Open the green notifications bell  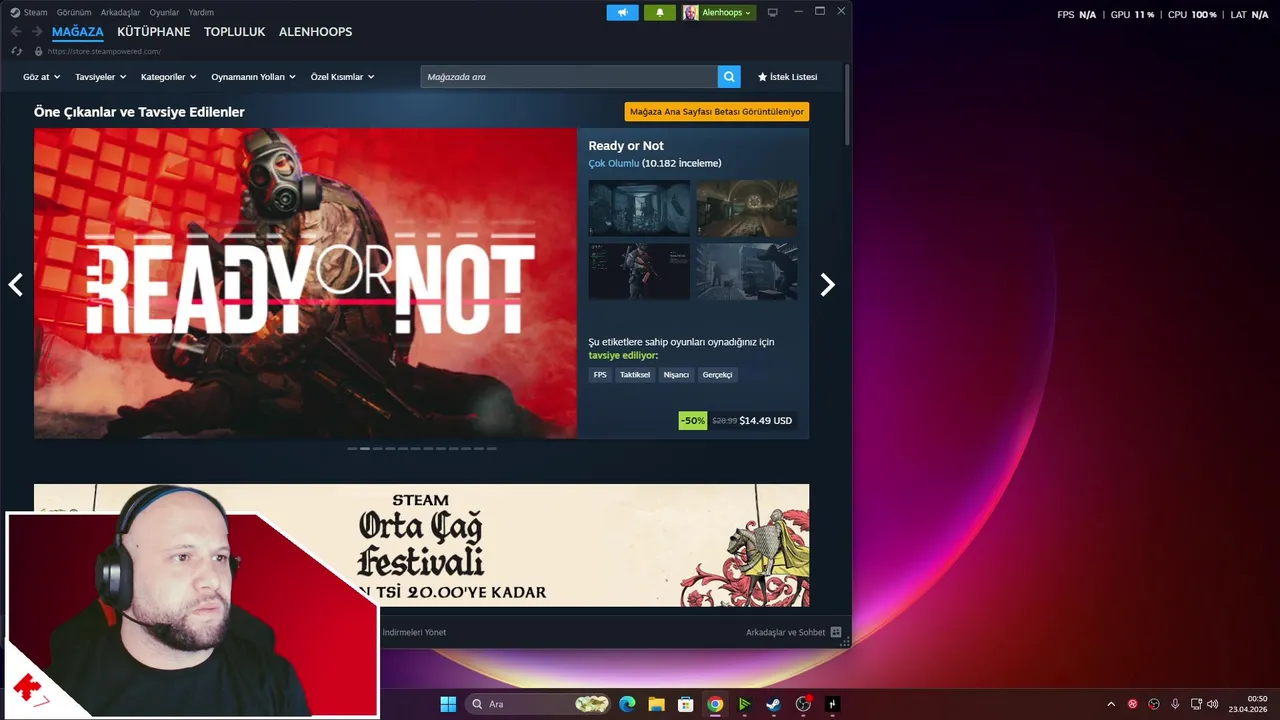[x=660, y=13]
